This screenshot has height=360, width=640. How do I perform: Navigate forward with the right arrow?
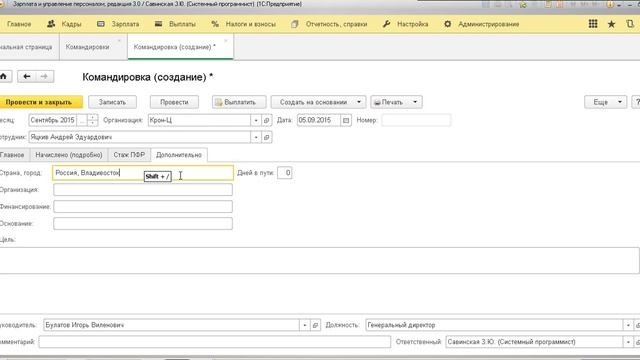tap(44, 76)
